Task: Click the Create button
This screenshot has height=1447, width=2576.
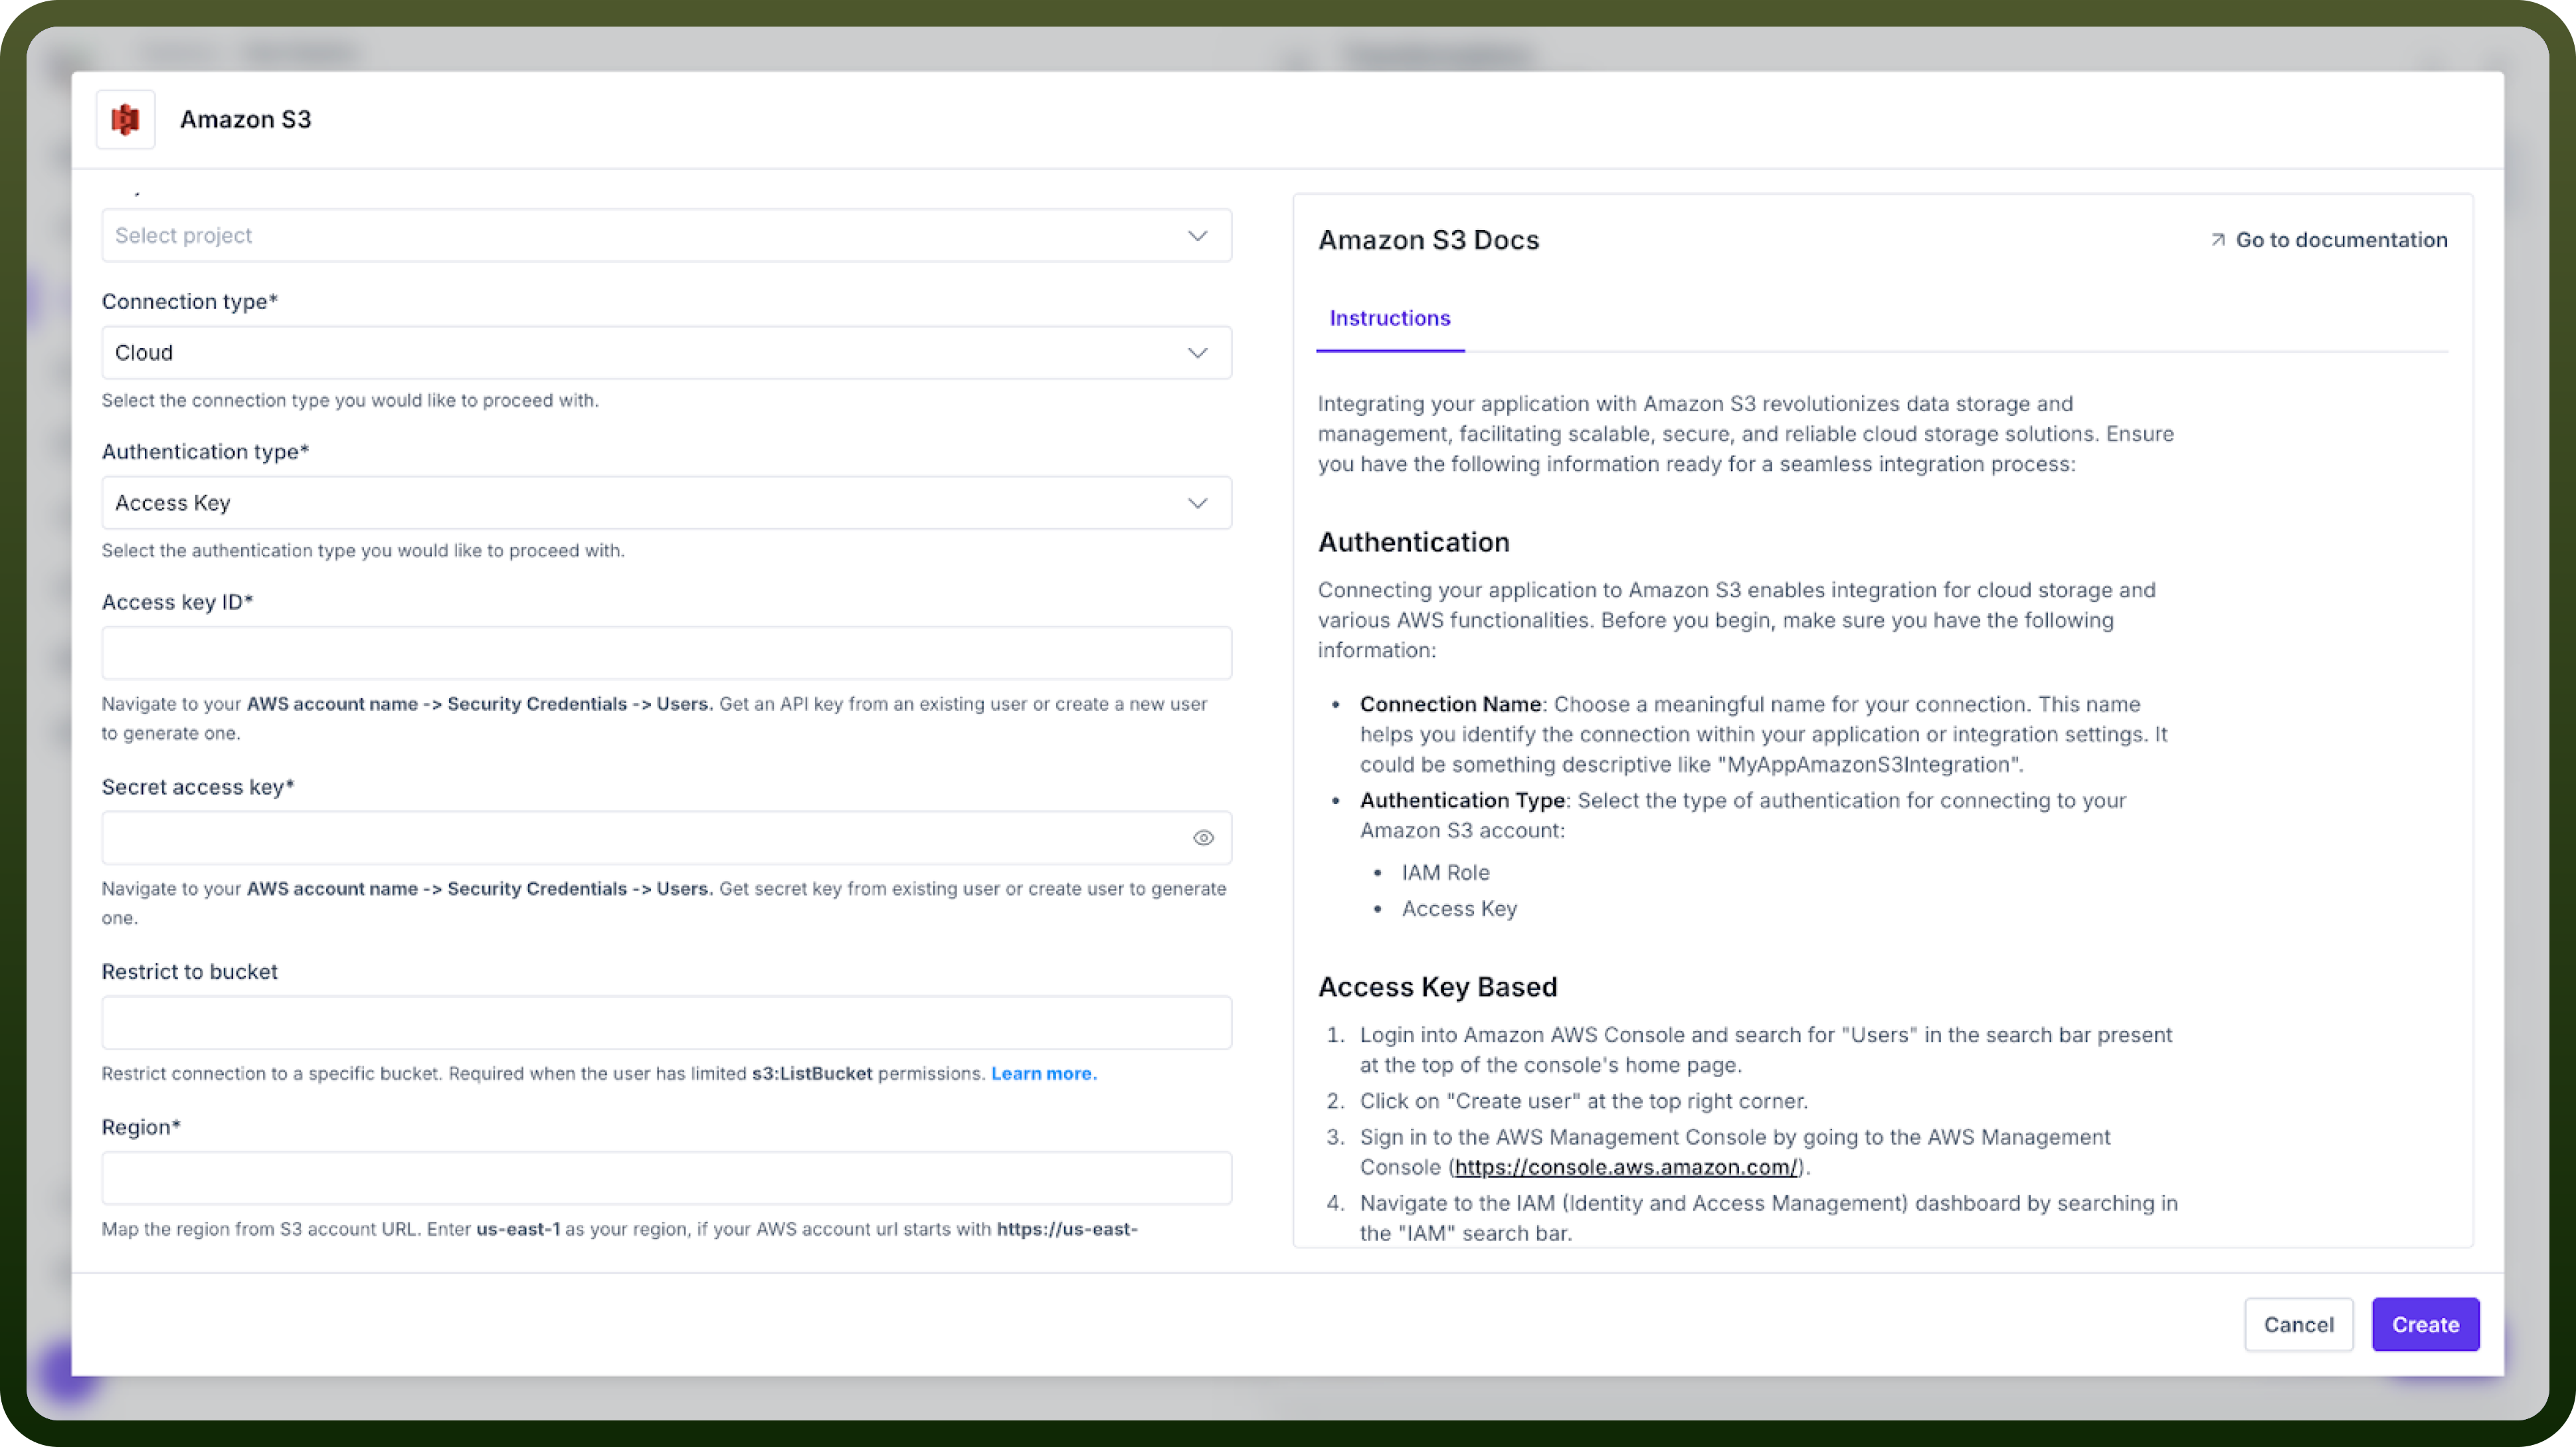Action: (x=2425, y=1324)
